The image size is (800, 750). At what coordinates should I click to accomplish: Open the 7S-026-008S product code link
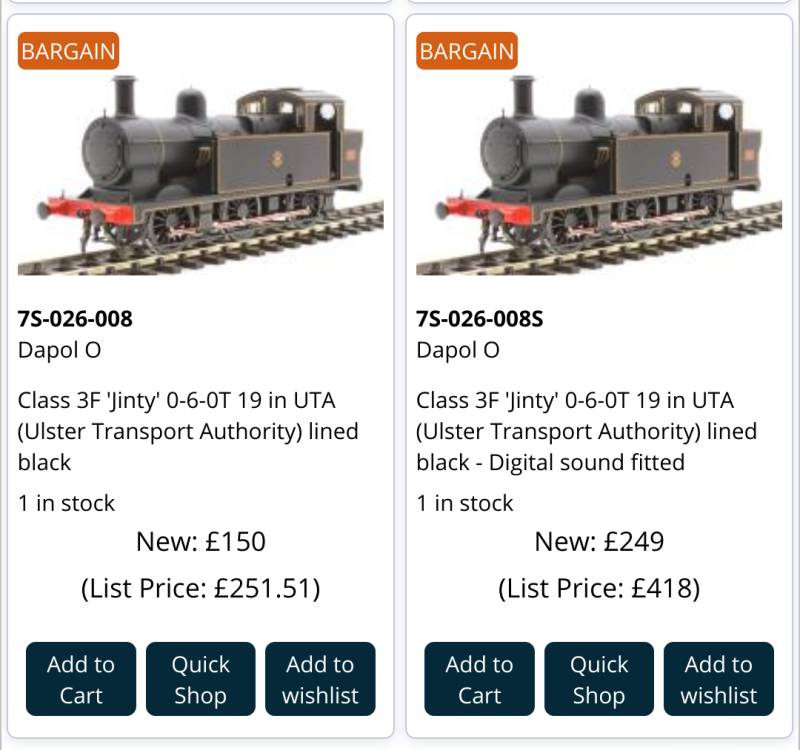point(479,319)
